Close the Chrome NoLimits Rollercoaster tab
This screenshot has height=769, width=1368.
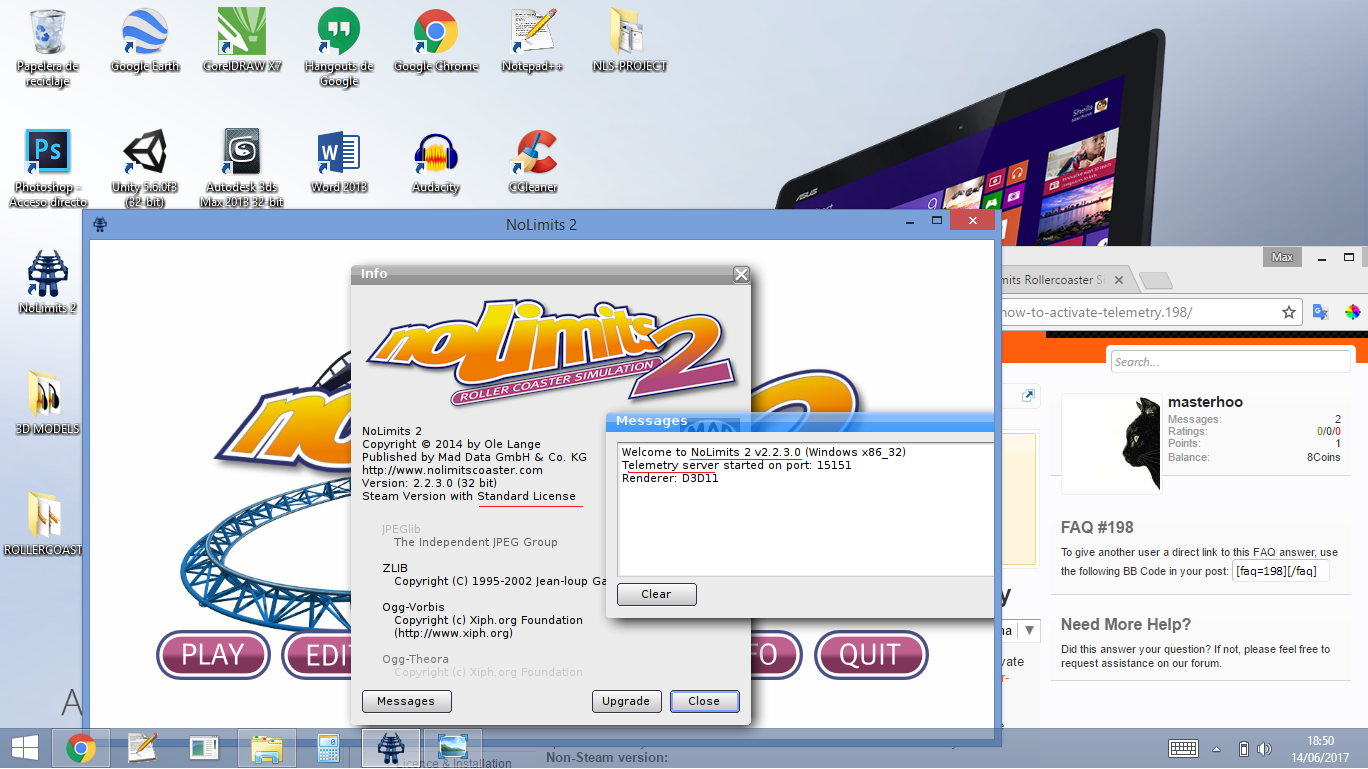tap(1119, 281)
